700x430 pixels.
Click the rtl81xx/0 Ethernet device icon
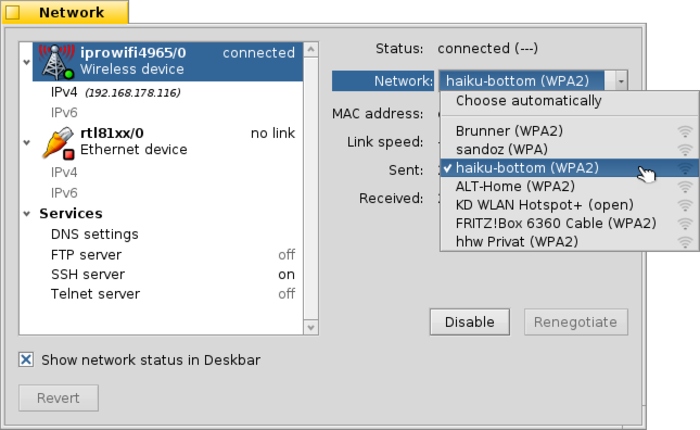pos(57,141)
